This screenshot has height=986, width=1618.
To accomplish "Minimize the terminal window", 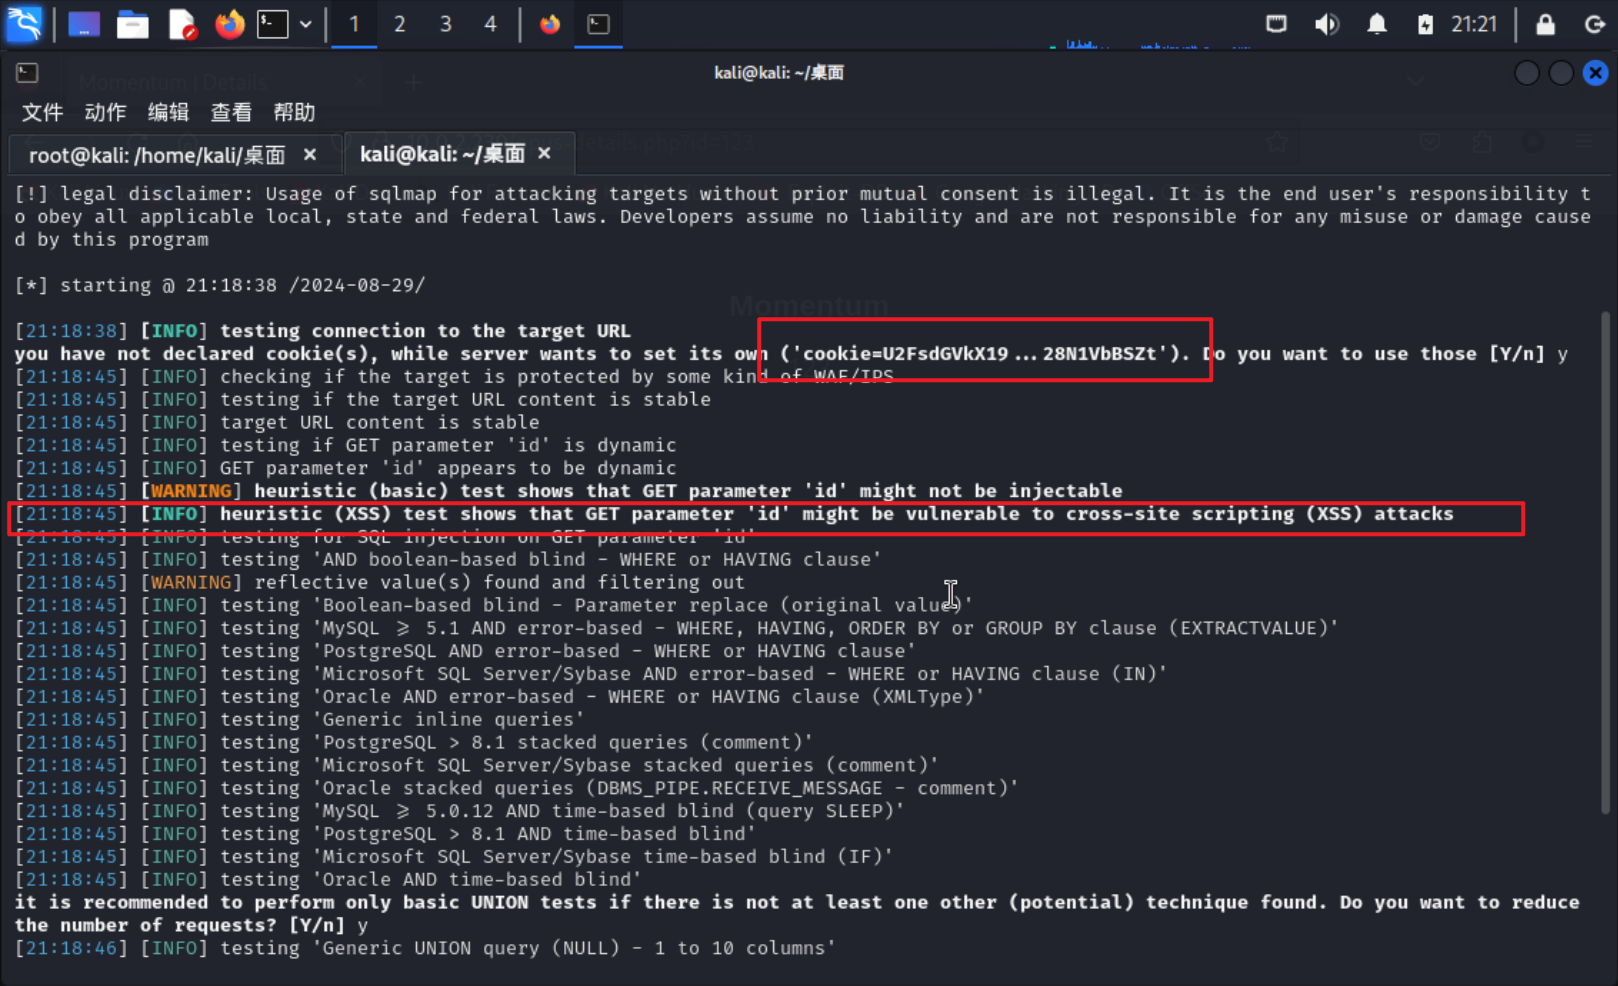I will (x=1527, y=73).
